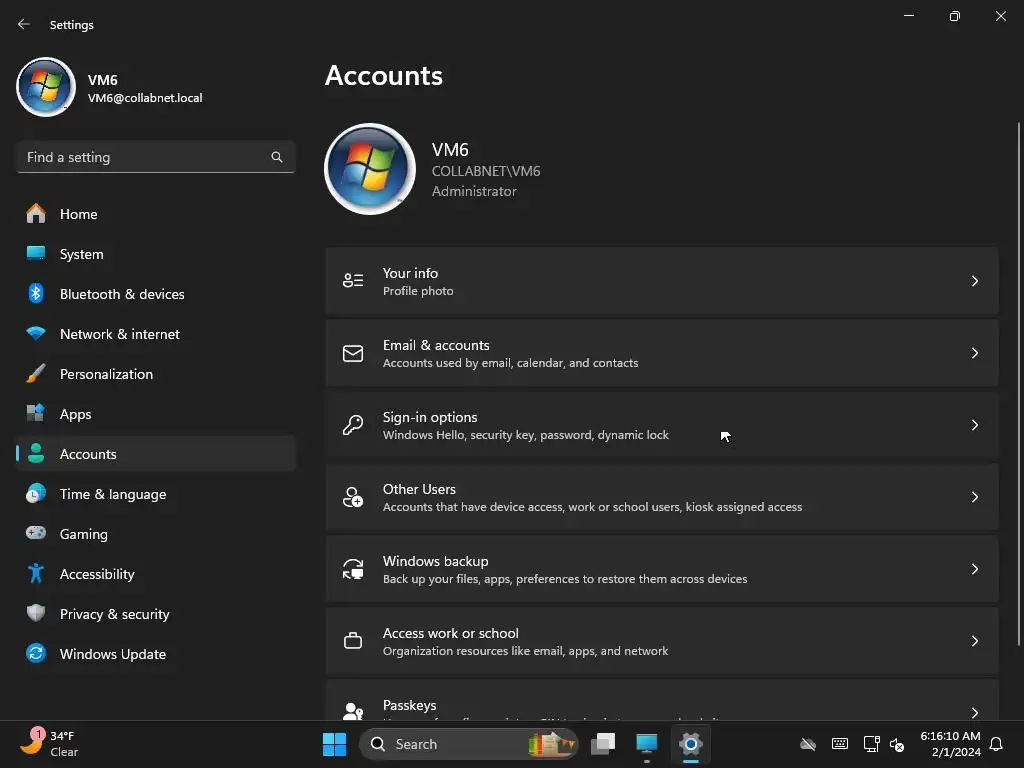This screenshot has width=1024, height=768.
Task: Open Privacy & security settings
Action: 155,614
